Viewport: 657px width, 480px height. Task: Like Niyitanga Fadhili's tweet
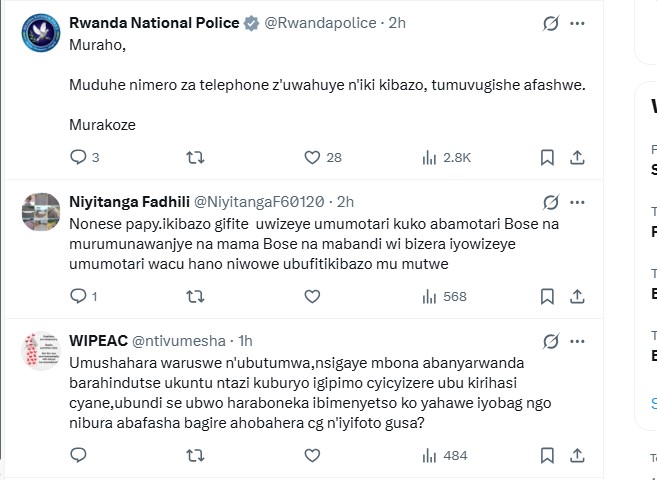click(312, 296)
